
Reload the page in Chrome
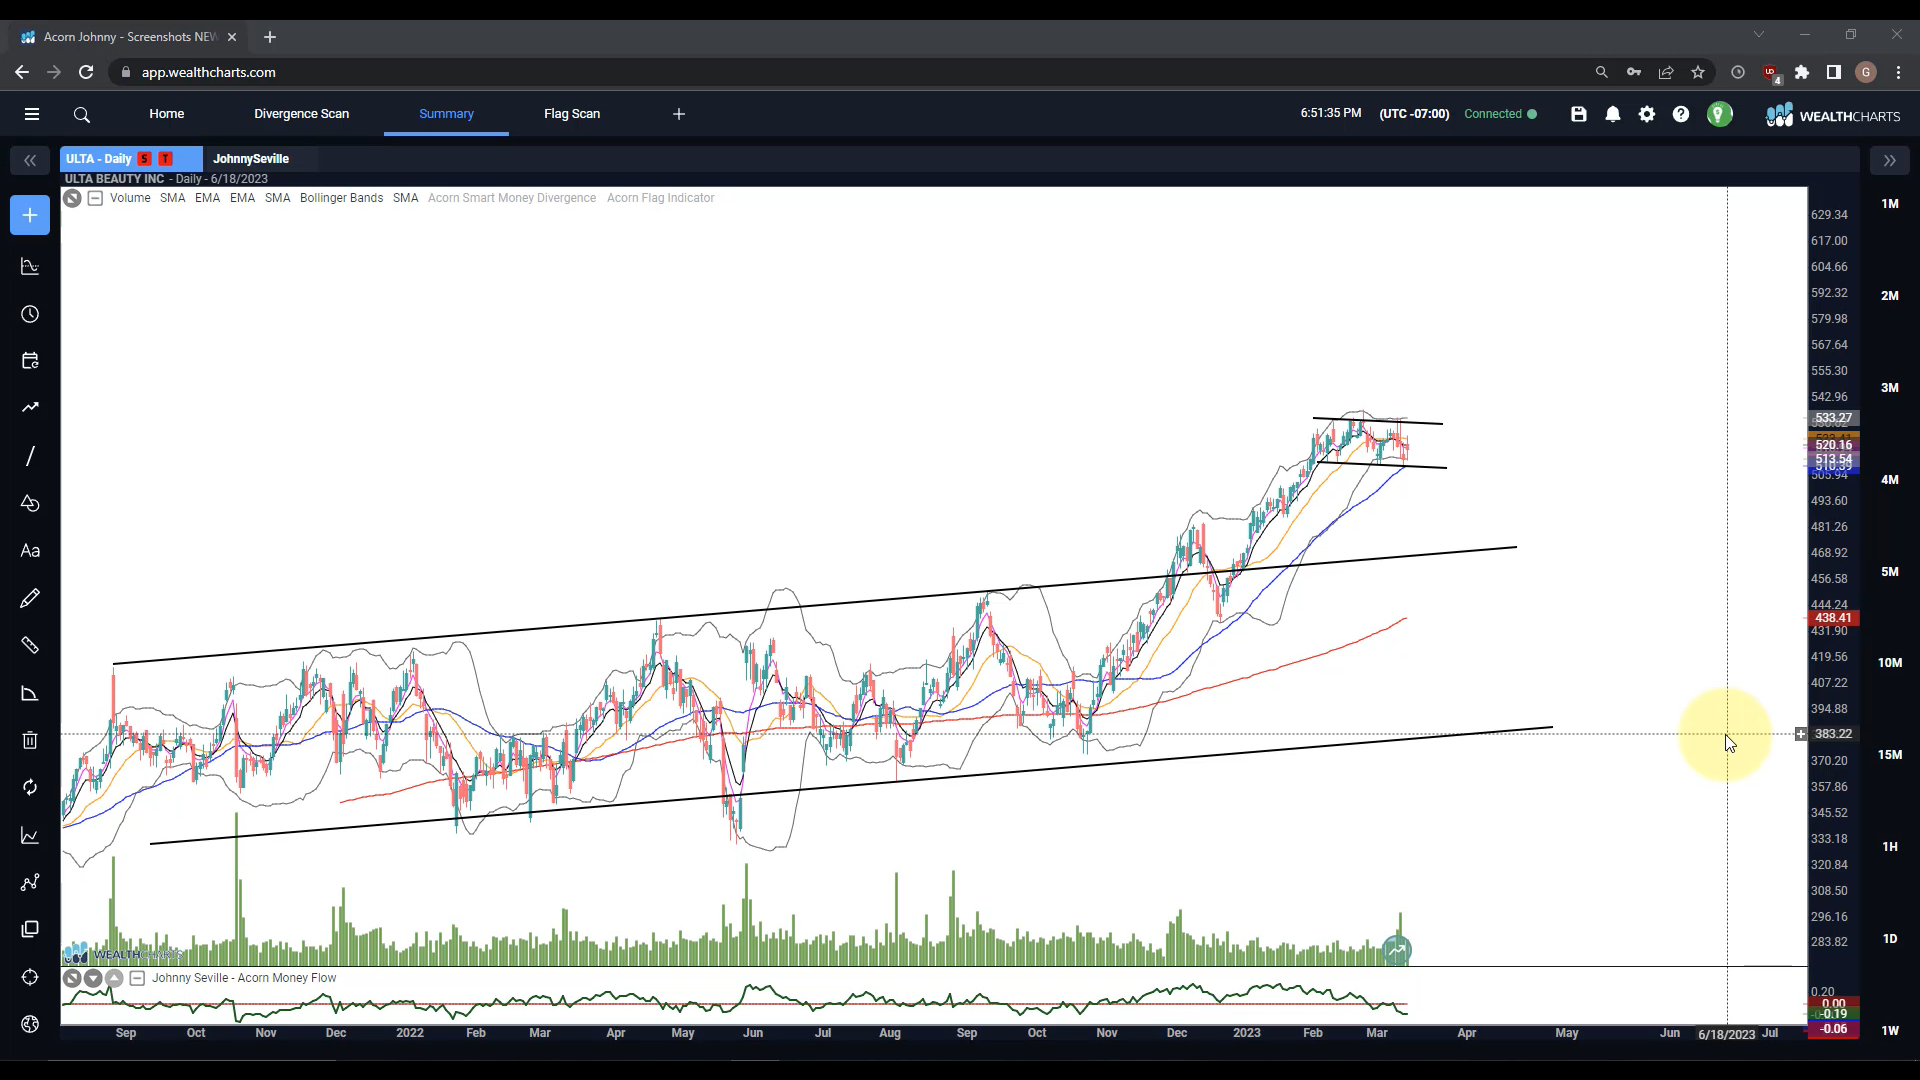pos(86,72)
